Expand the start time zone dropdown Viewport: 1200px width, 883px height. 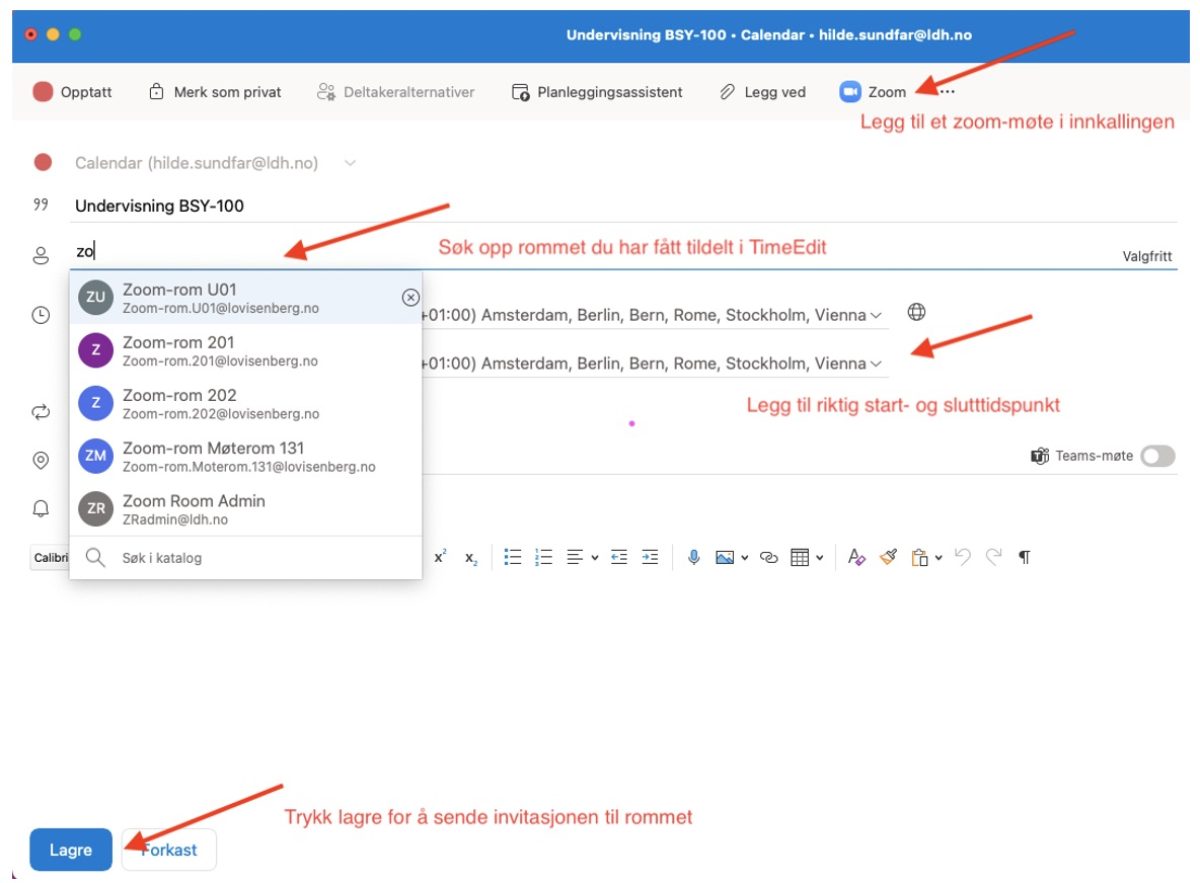tap(876, 315)
